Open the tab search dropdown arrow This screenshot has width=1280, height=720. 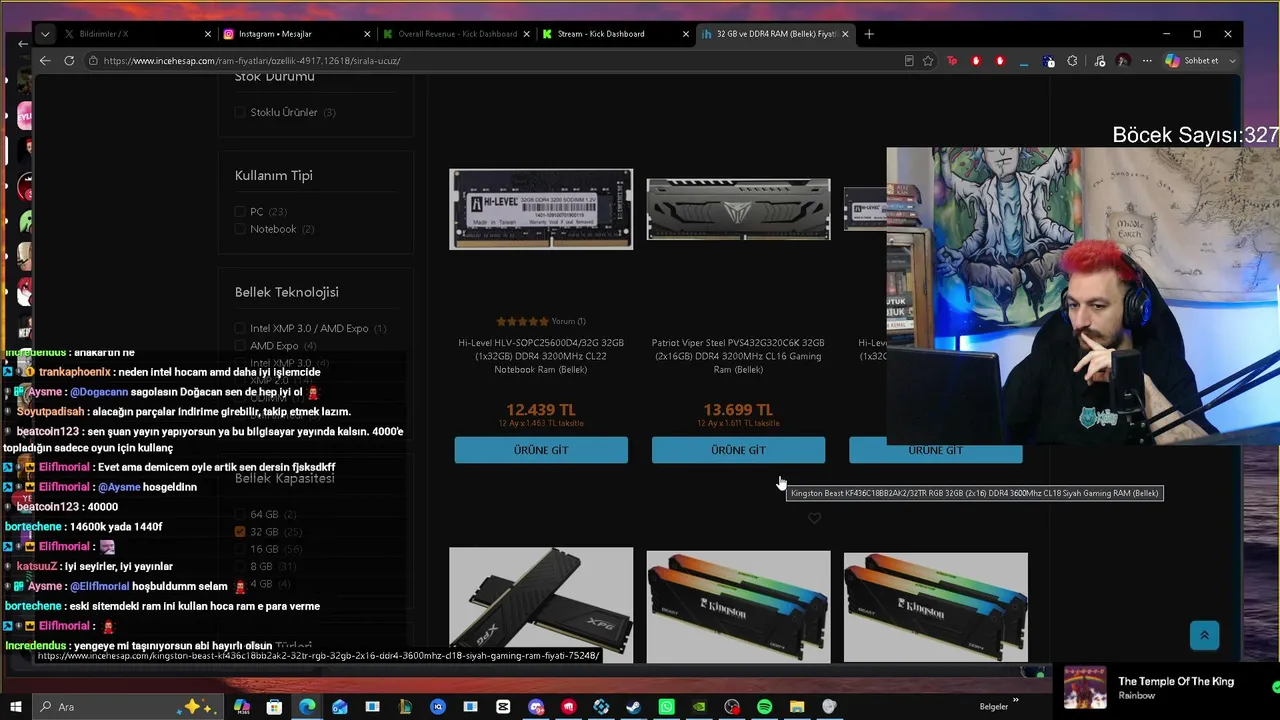coord(45,34)
